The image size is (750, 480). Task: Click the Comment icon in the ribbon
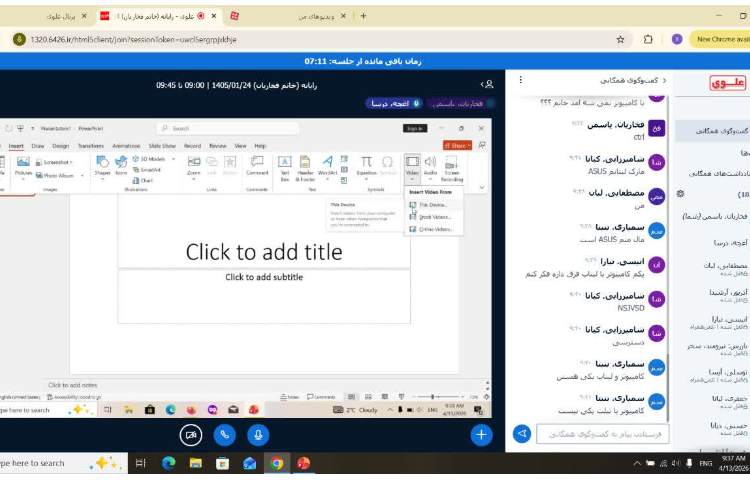[257, 166]
